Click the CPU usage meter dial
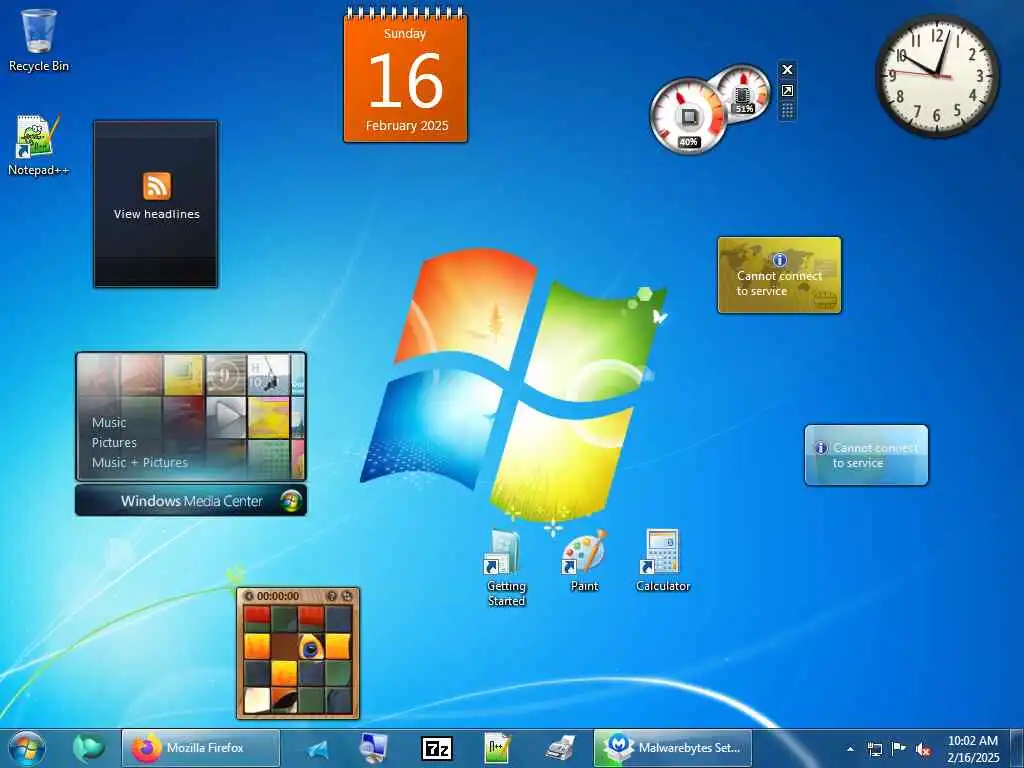 pyautogui.click(x=688, y=116)
